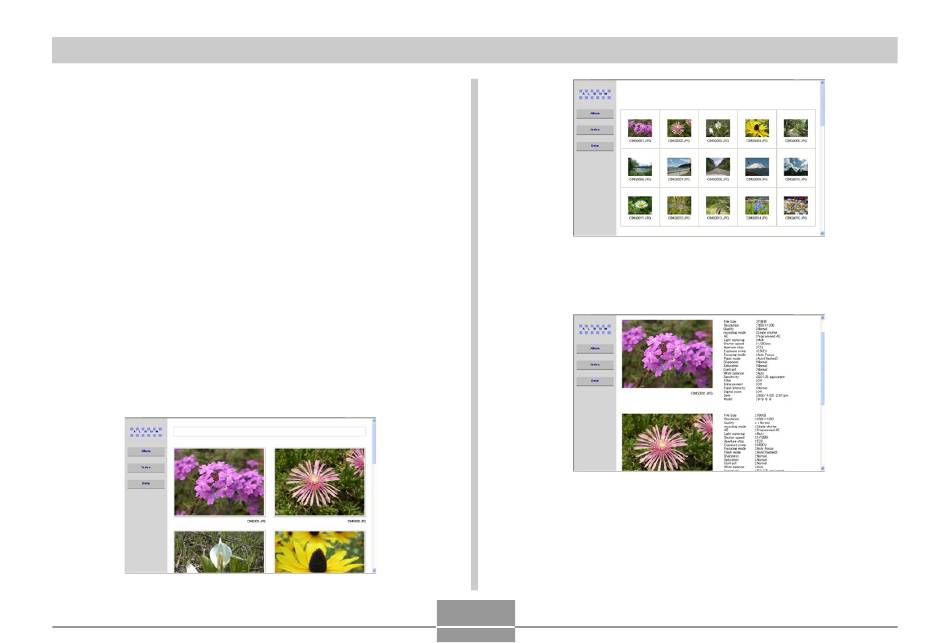The height and width of the screenshot is (643, 950).
Task: Click the Data button in the image data window
Action: (595, 381)
